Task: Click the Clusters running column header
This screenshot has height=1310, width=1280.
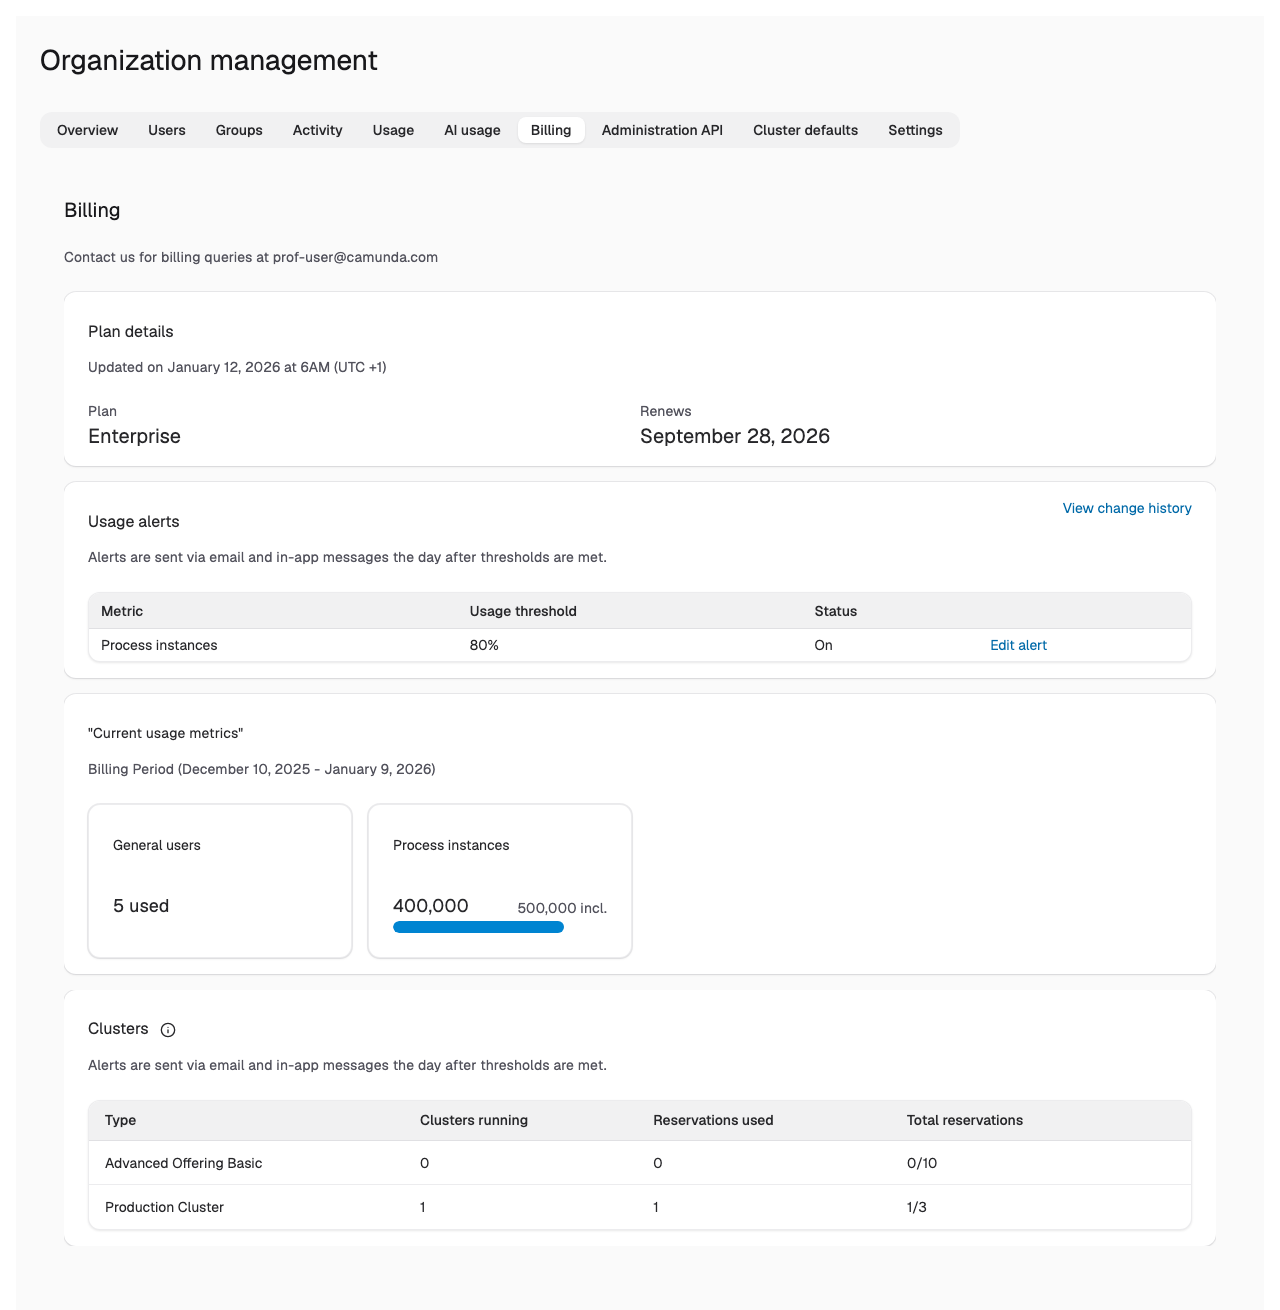Action: tap(474, 1120)
